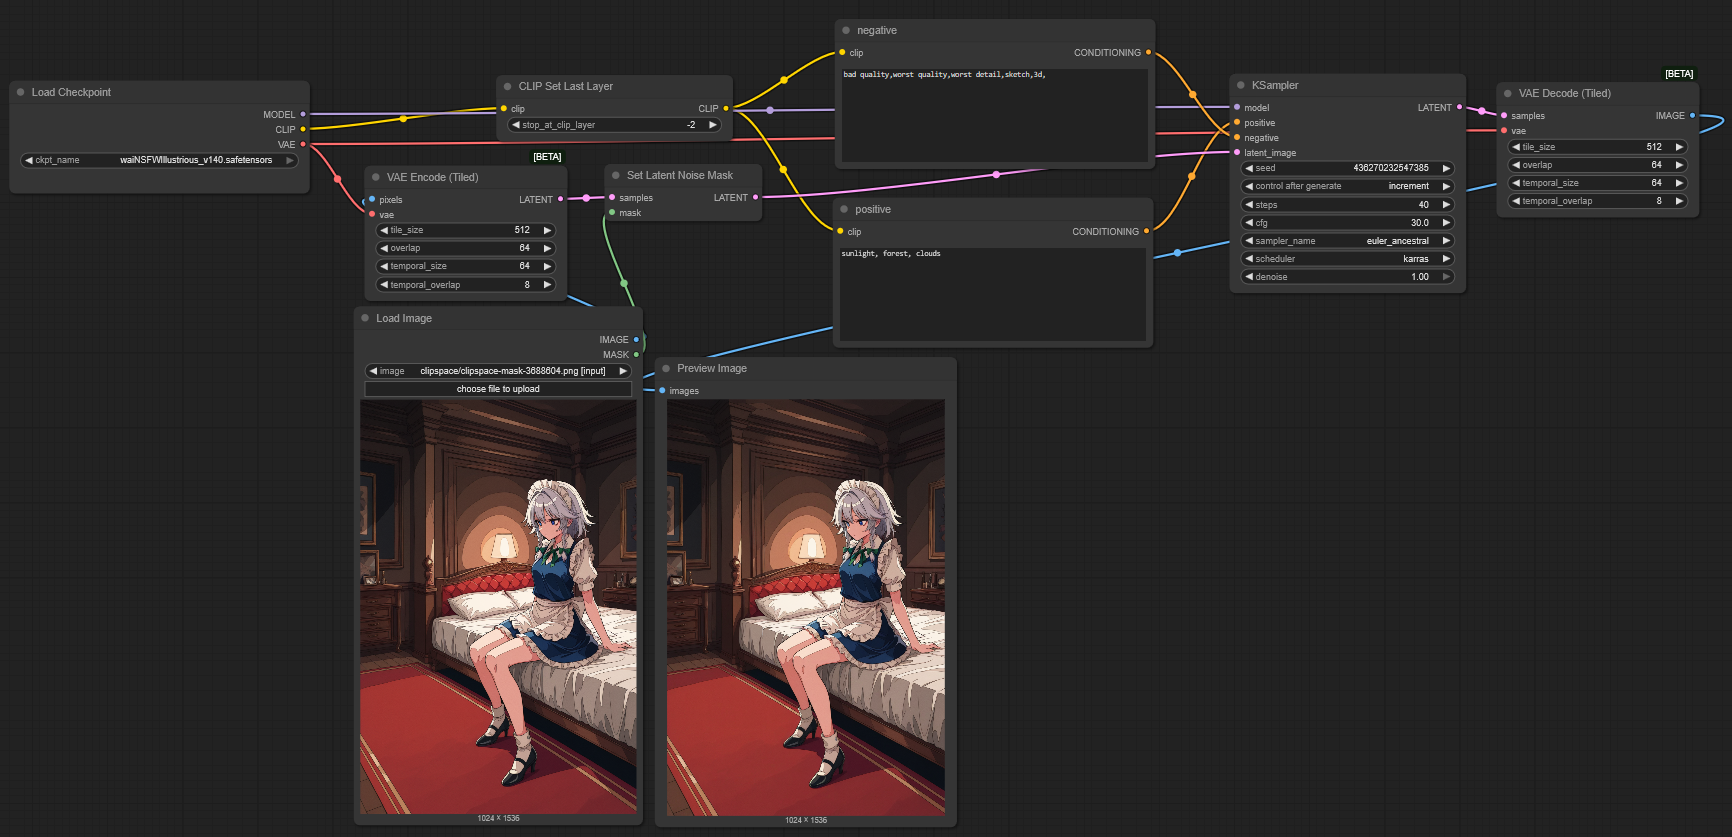This screenshot has width=1732, height=837.
Task: Click the VAE Encode temporal_size value 64
Action: point(524,266)
